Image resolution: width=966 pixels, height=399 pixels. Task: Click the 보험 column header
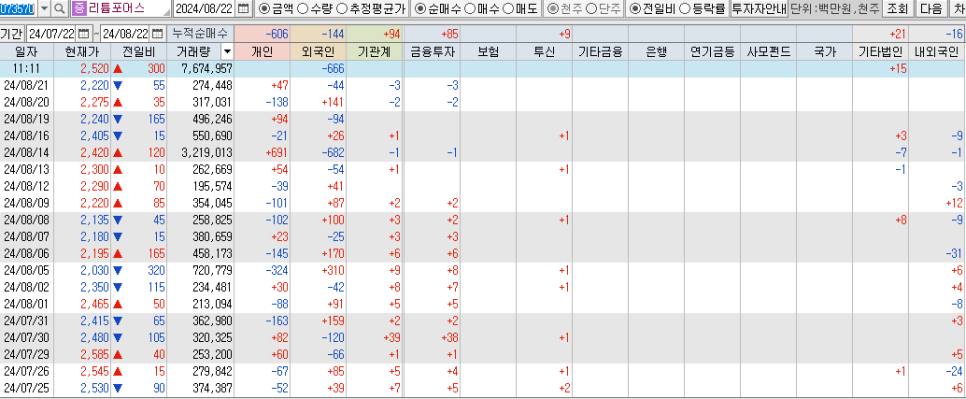(x=488, y=52)
